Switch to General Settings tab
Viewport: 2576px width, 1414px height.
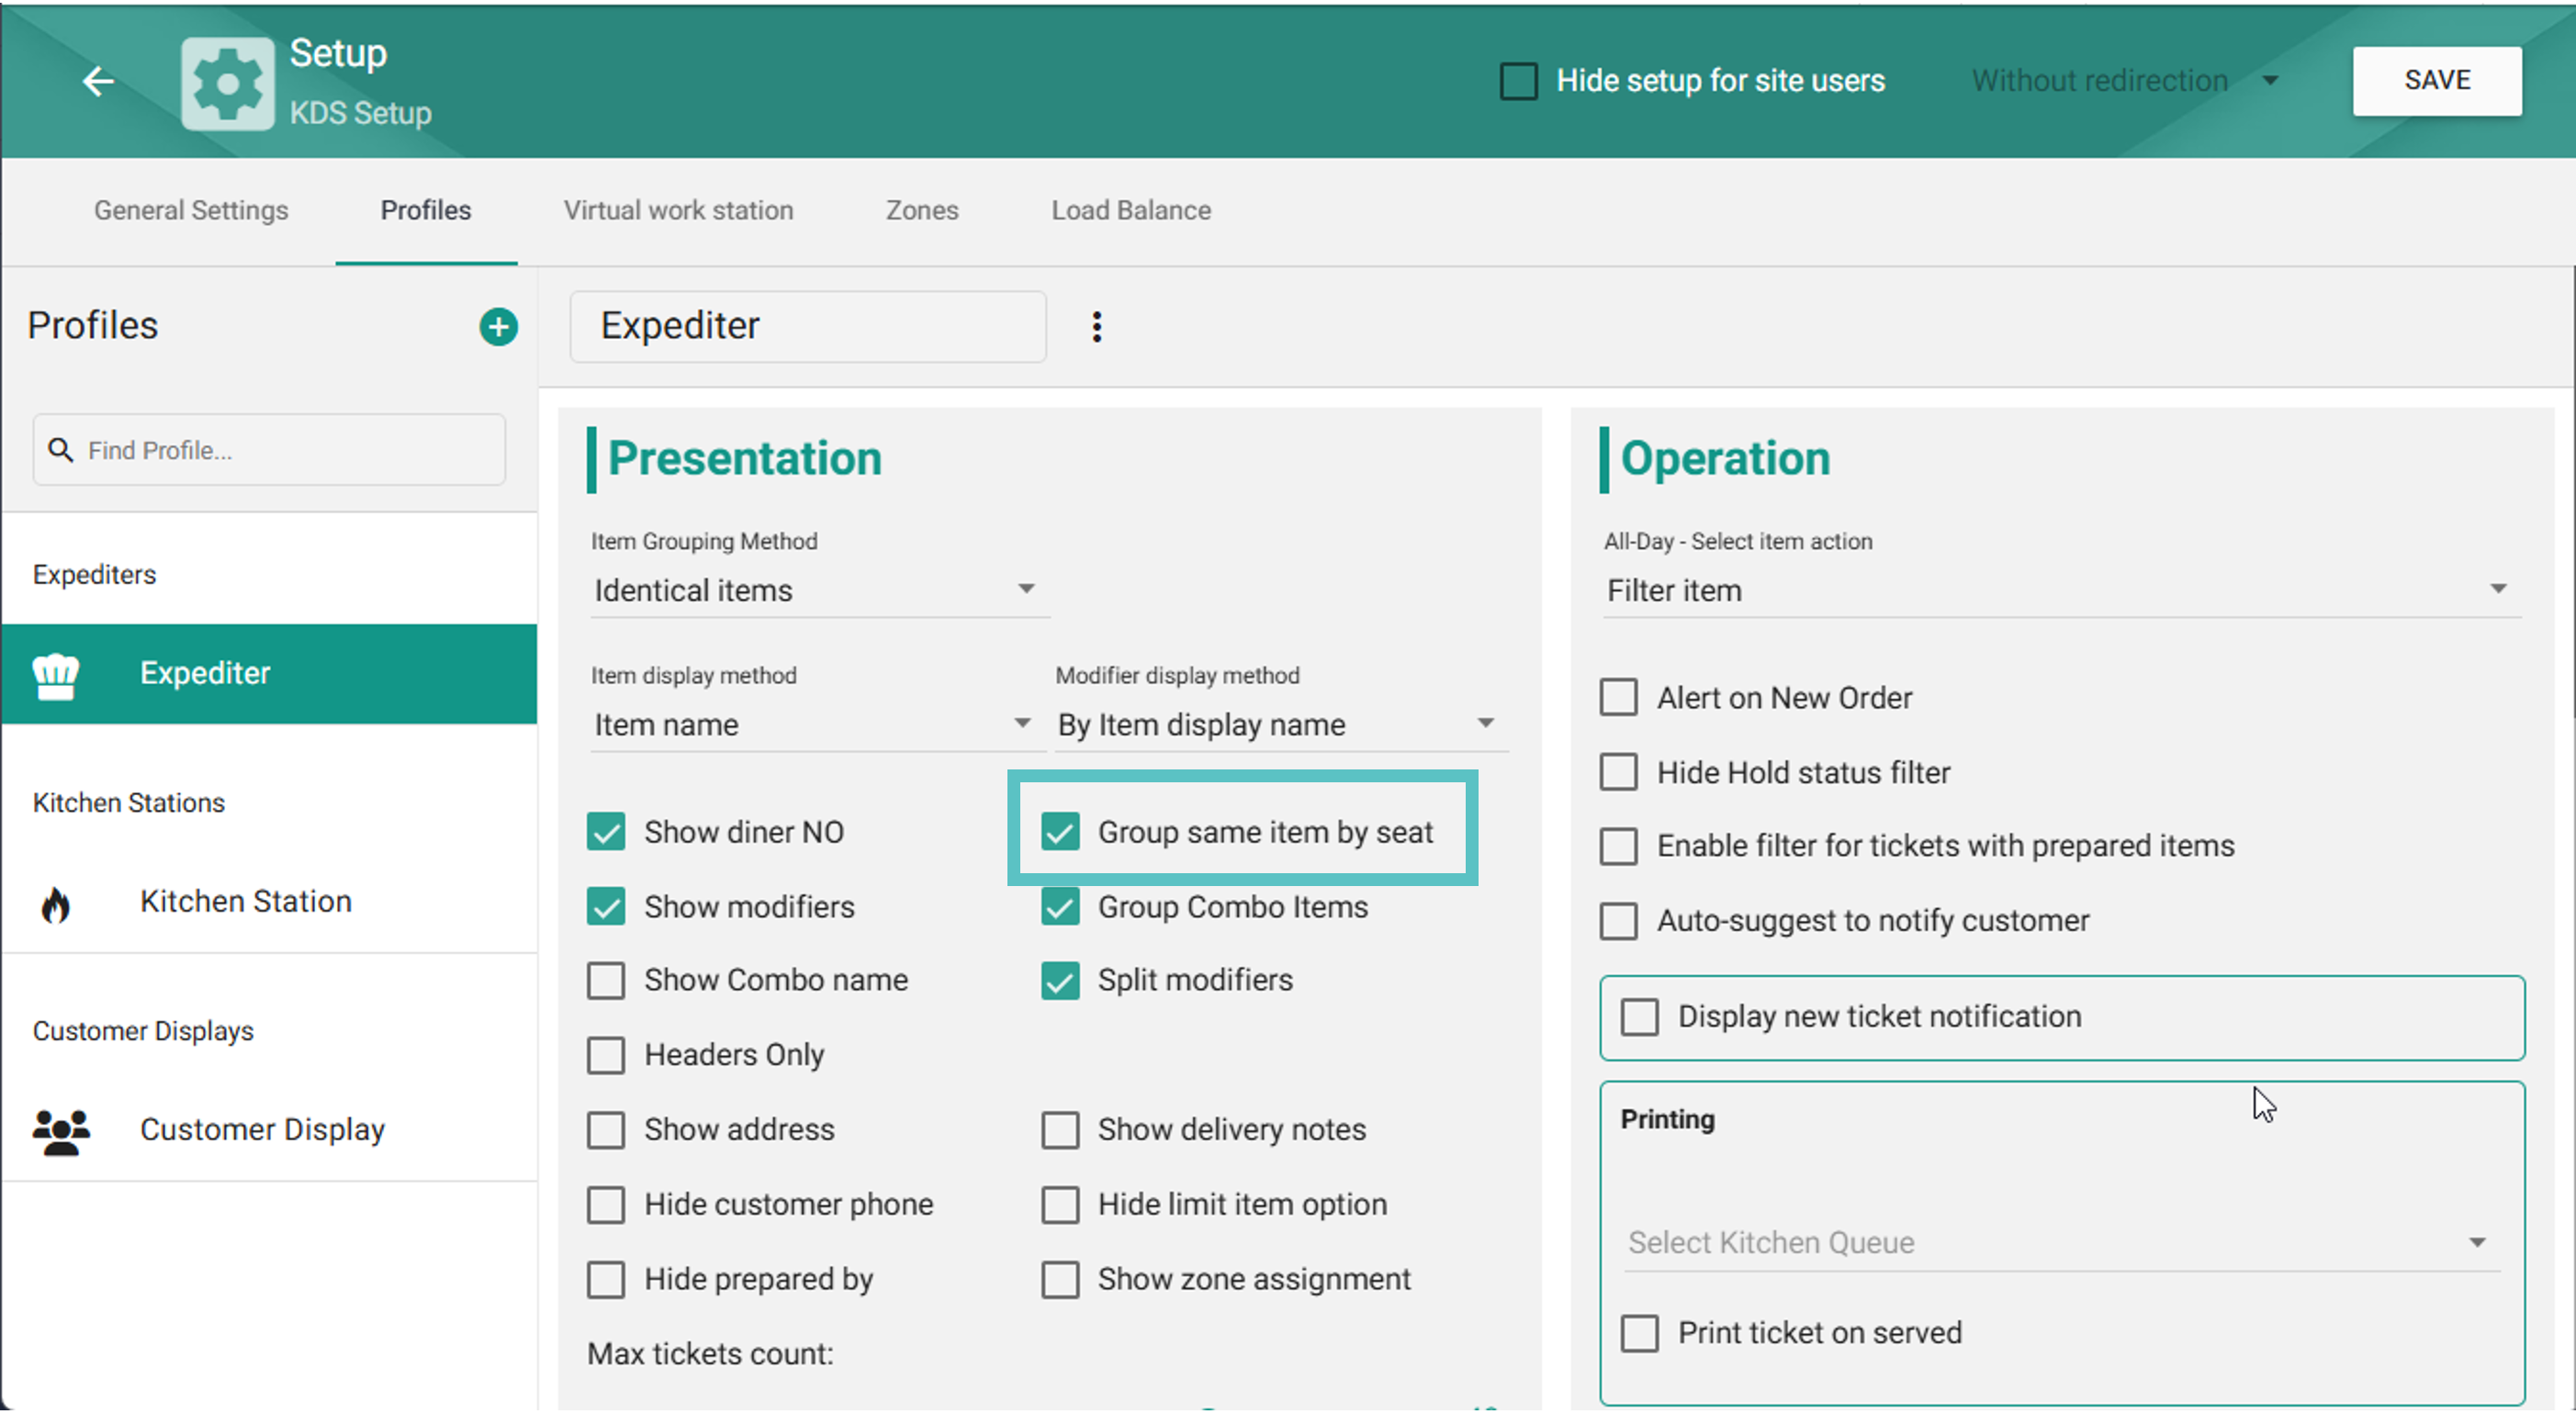coord(191,211)
